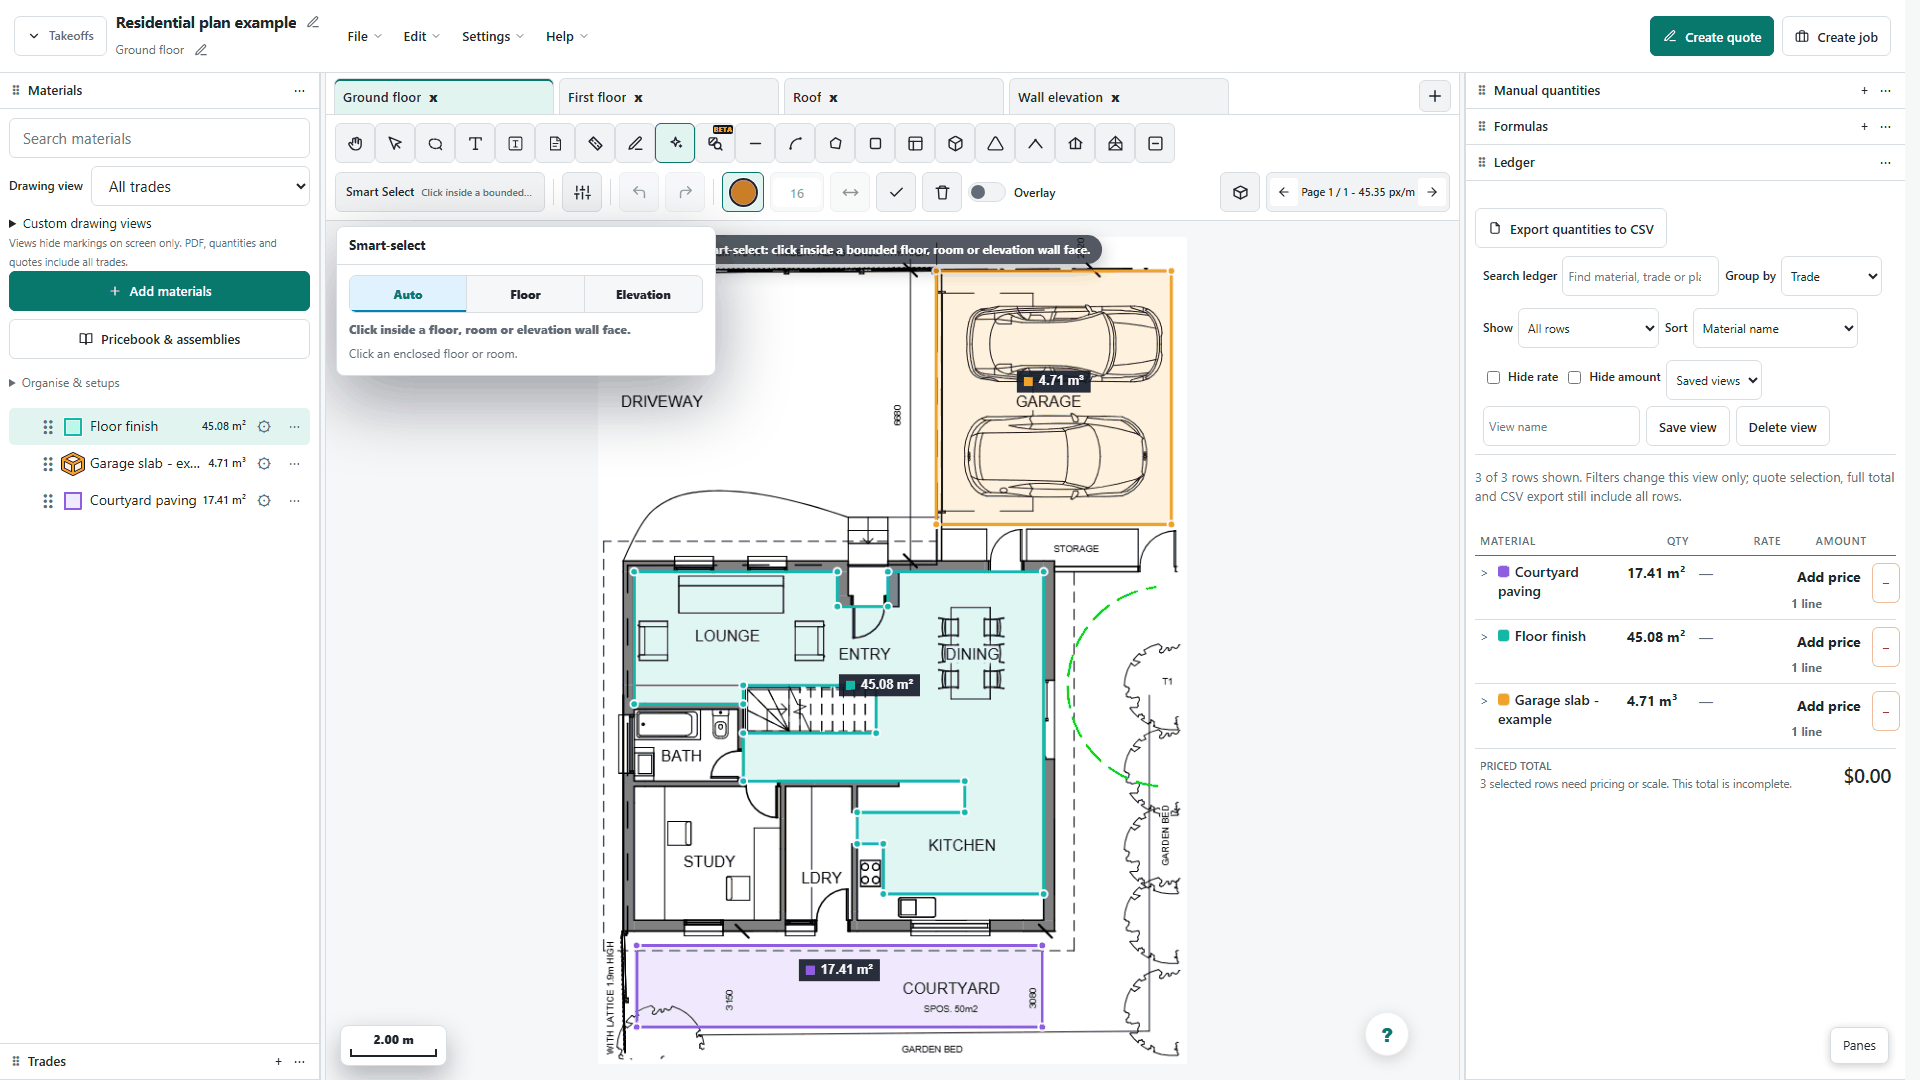Click Create job button
Viewport: 1920px width, 1080px height.
tap(1836, 37)
